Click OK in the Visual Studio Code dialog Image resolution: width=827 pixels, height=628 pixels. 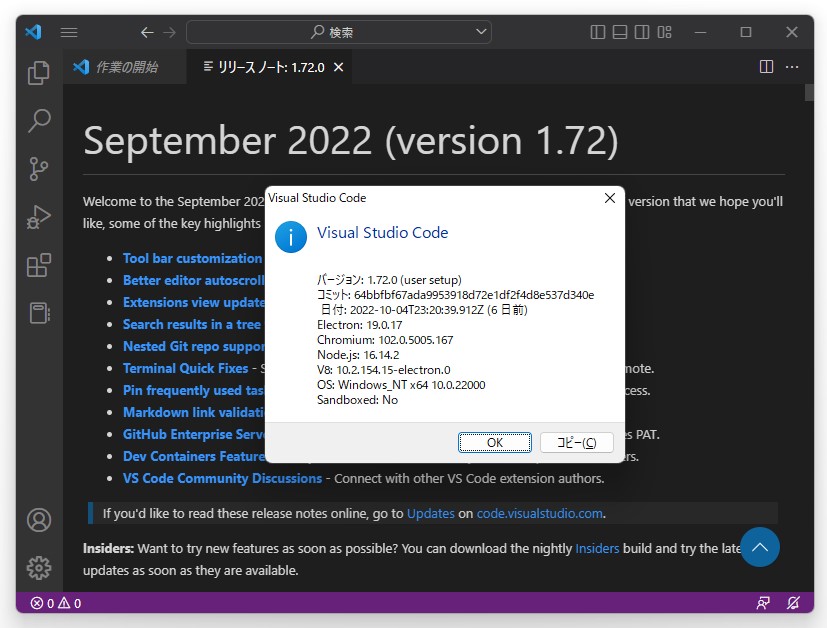tap(495, 442)
